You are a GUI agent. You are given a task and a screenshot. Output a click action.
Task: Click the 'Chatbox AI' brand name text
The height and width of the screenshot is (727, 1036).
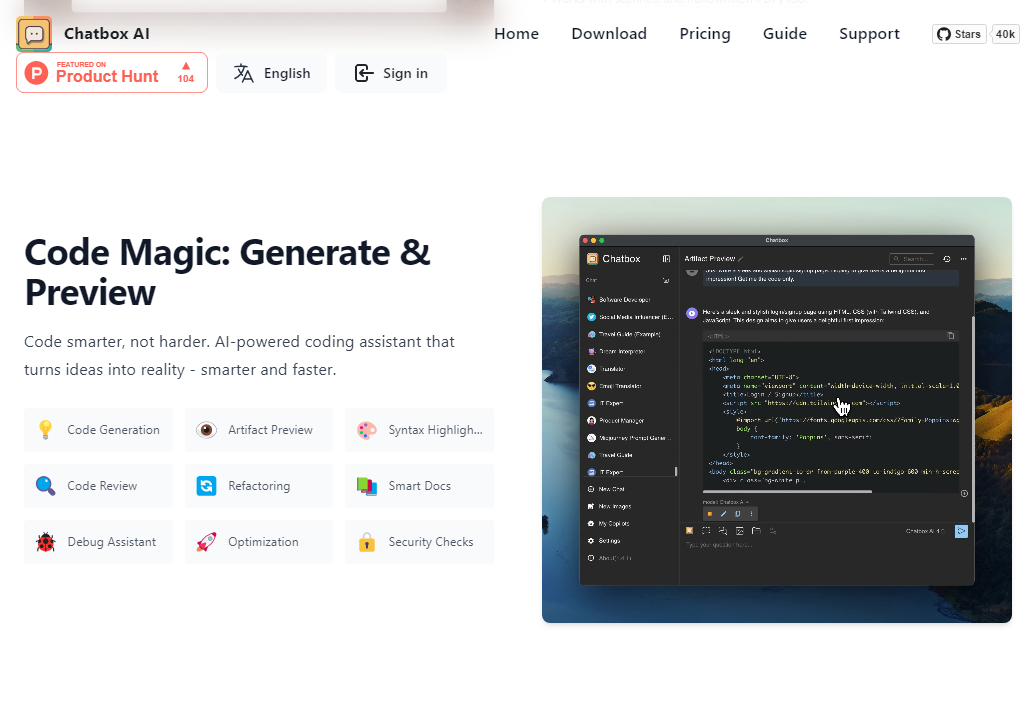pos(107,34)
